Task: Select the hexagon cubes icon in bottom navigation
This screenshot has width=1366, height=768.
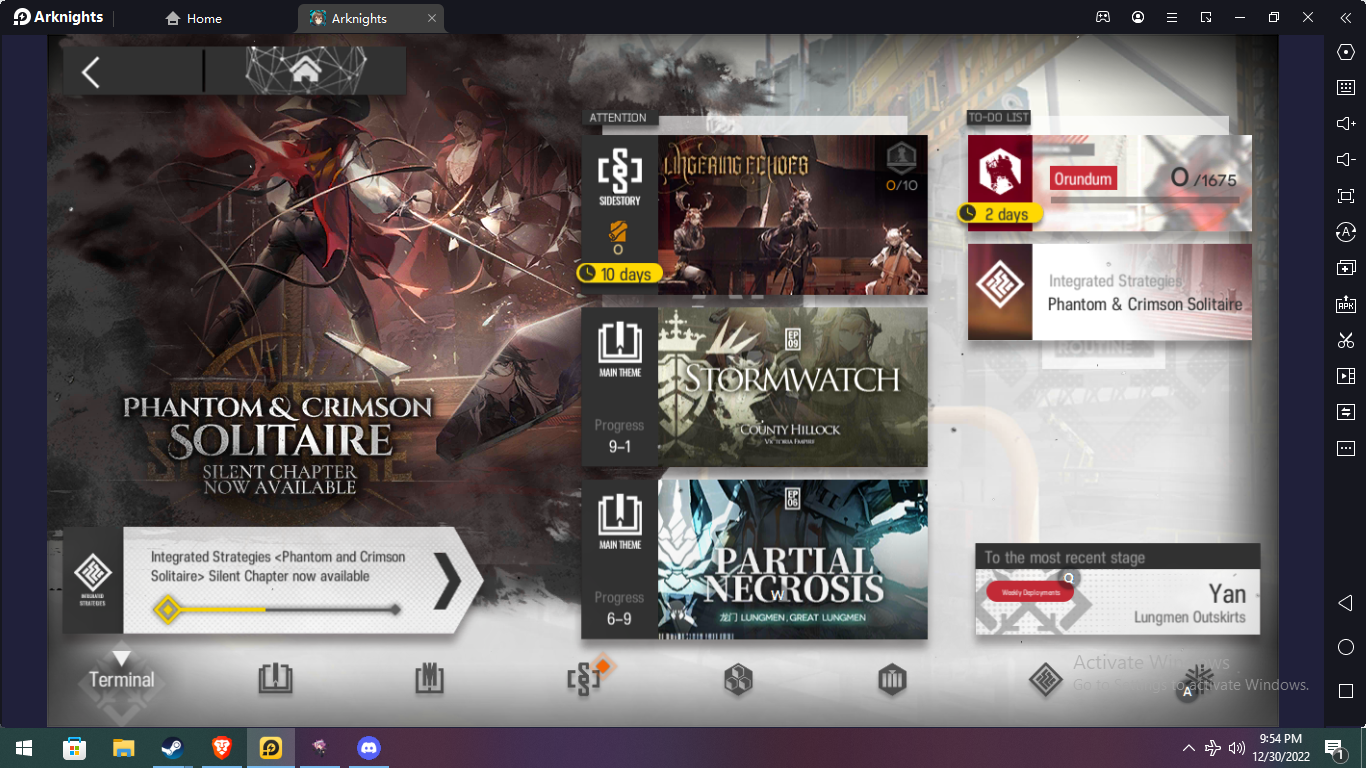Action: pos(738,680)
